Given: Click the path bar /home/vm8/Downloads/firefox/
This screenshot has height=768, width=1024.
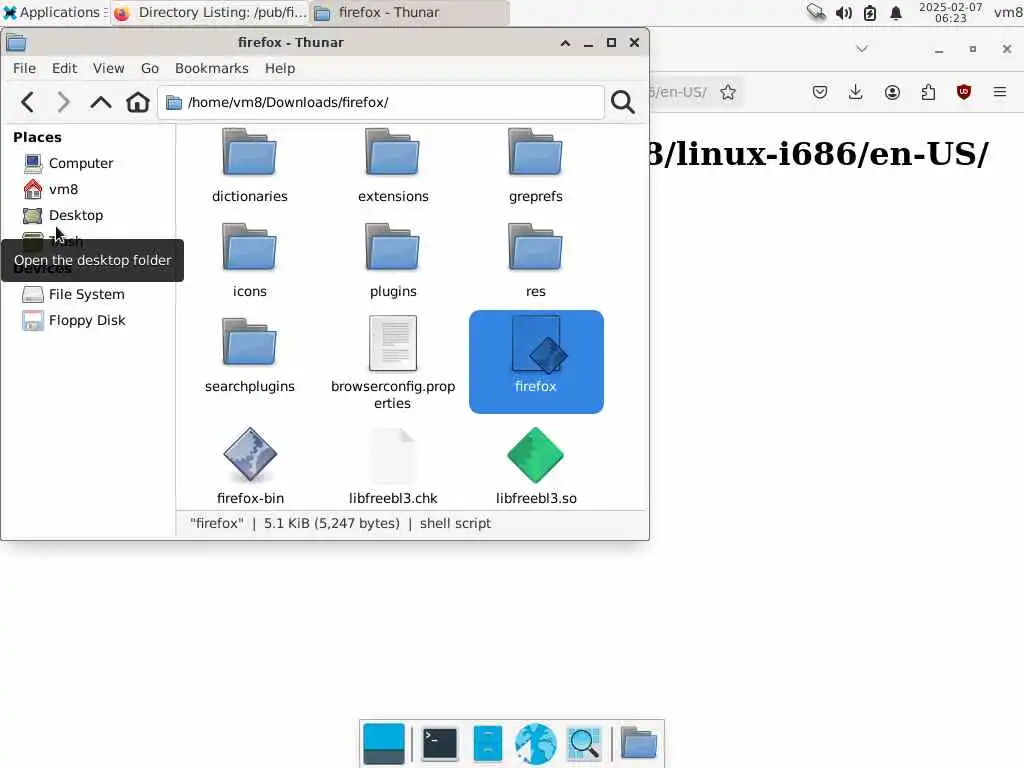Looking at the screenshot, I should [x=381, y=103].
